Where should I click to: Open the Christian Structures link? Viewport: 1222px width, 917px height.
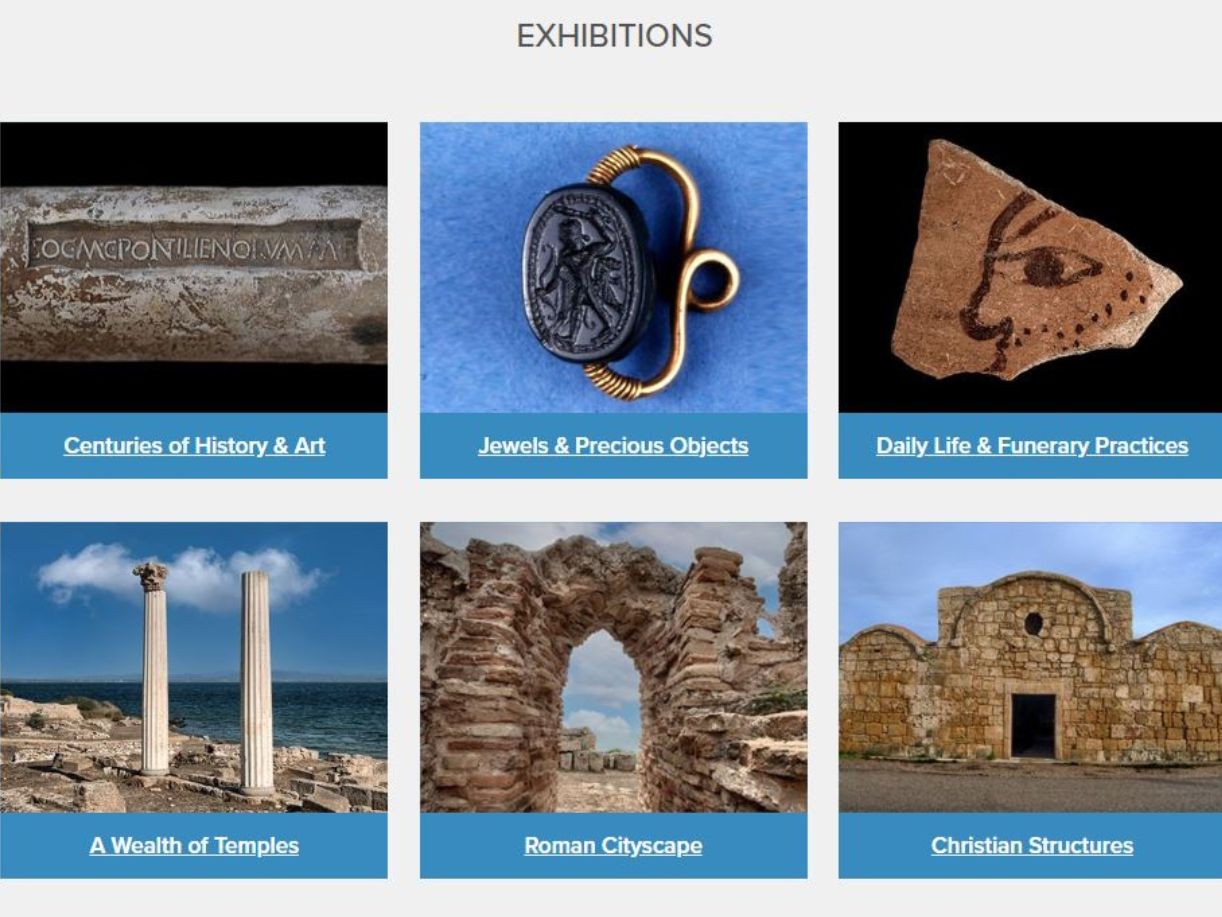[x=1032, y=846]
